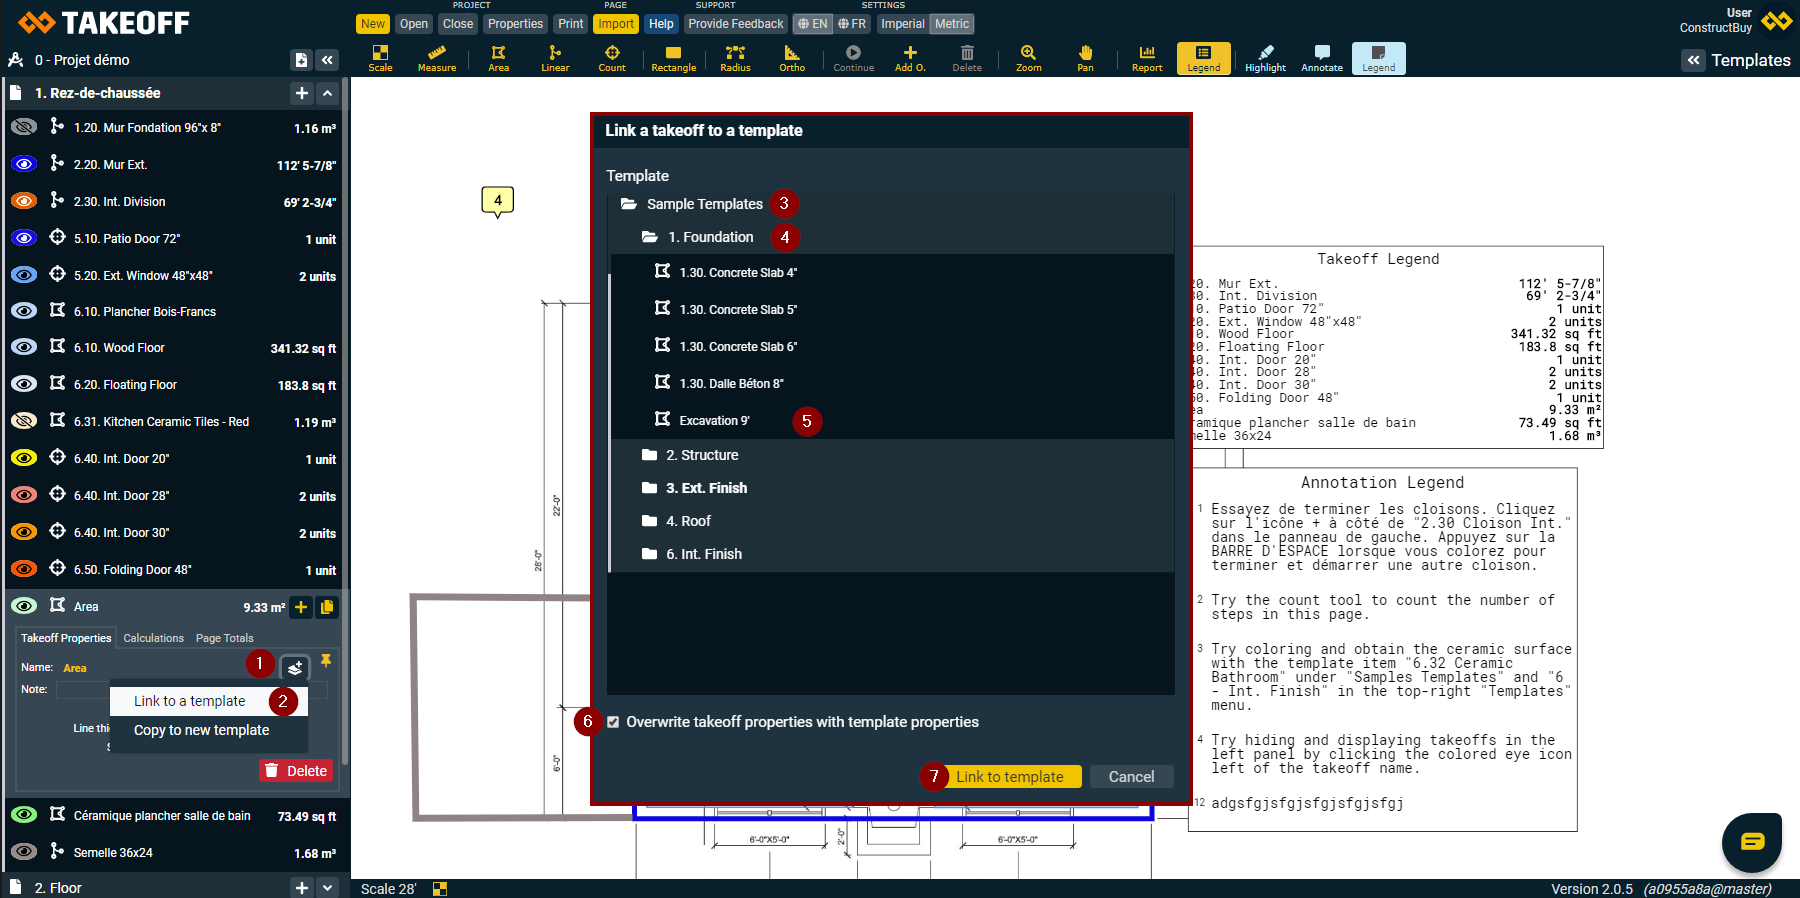The image size is (1800, 898).
Task: Activate the Highlight tool
Action: click(1265, 58)
